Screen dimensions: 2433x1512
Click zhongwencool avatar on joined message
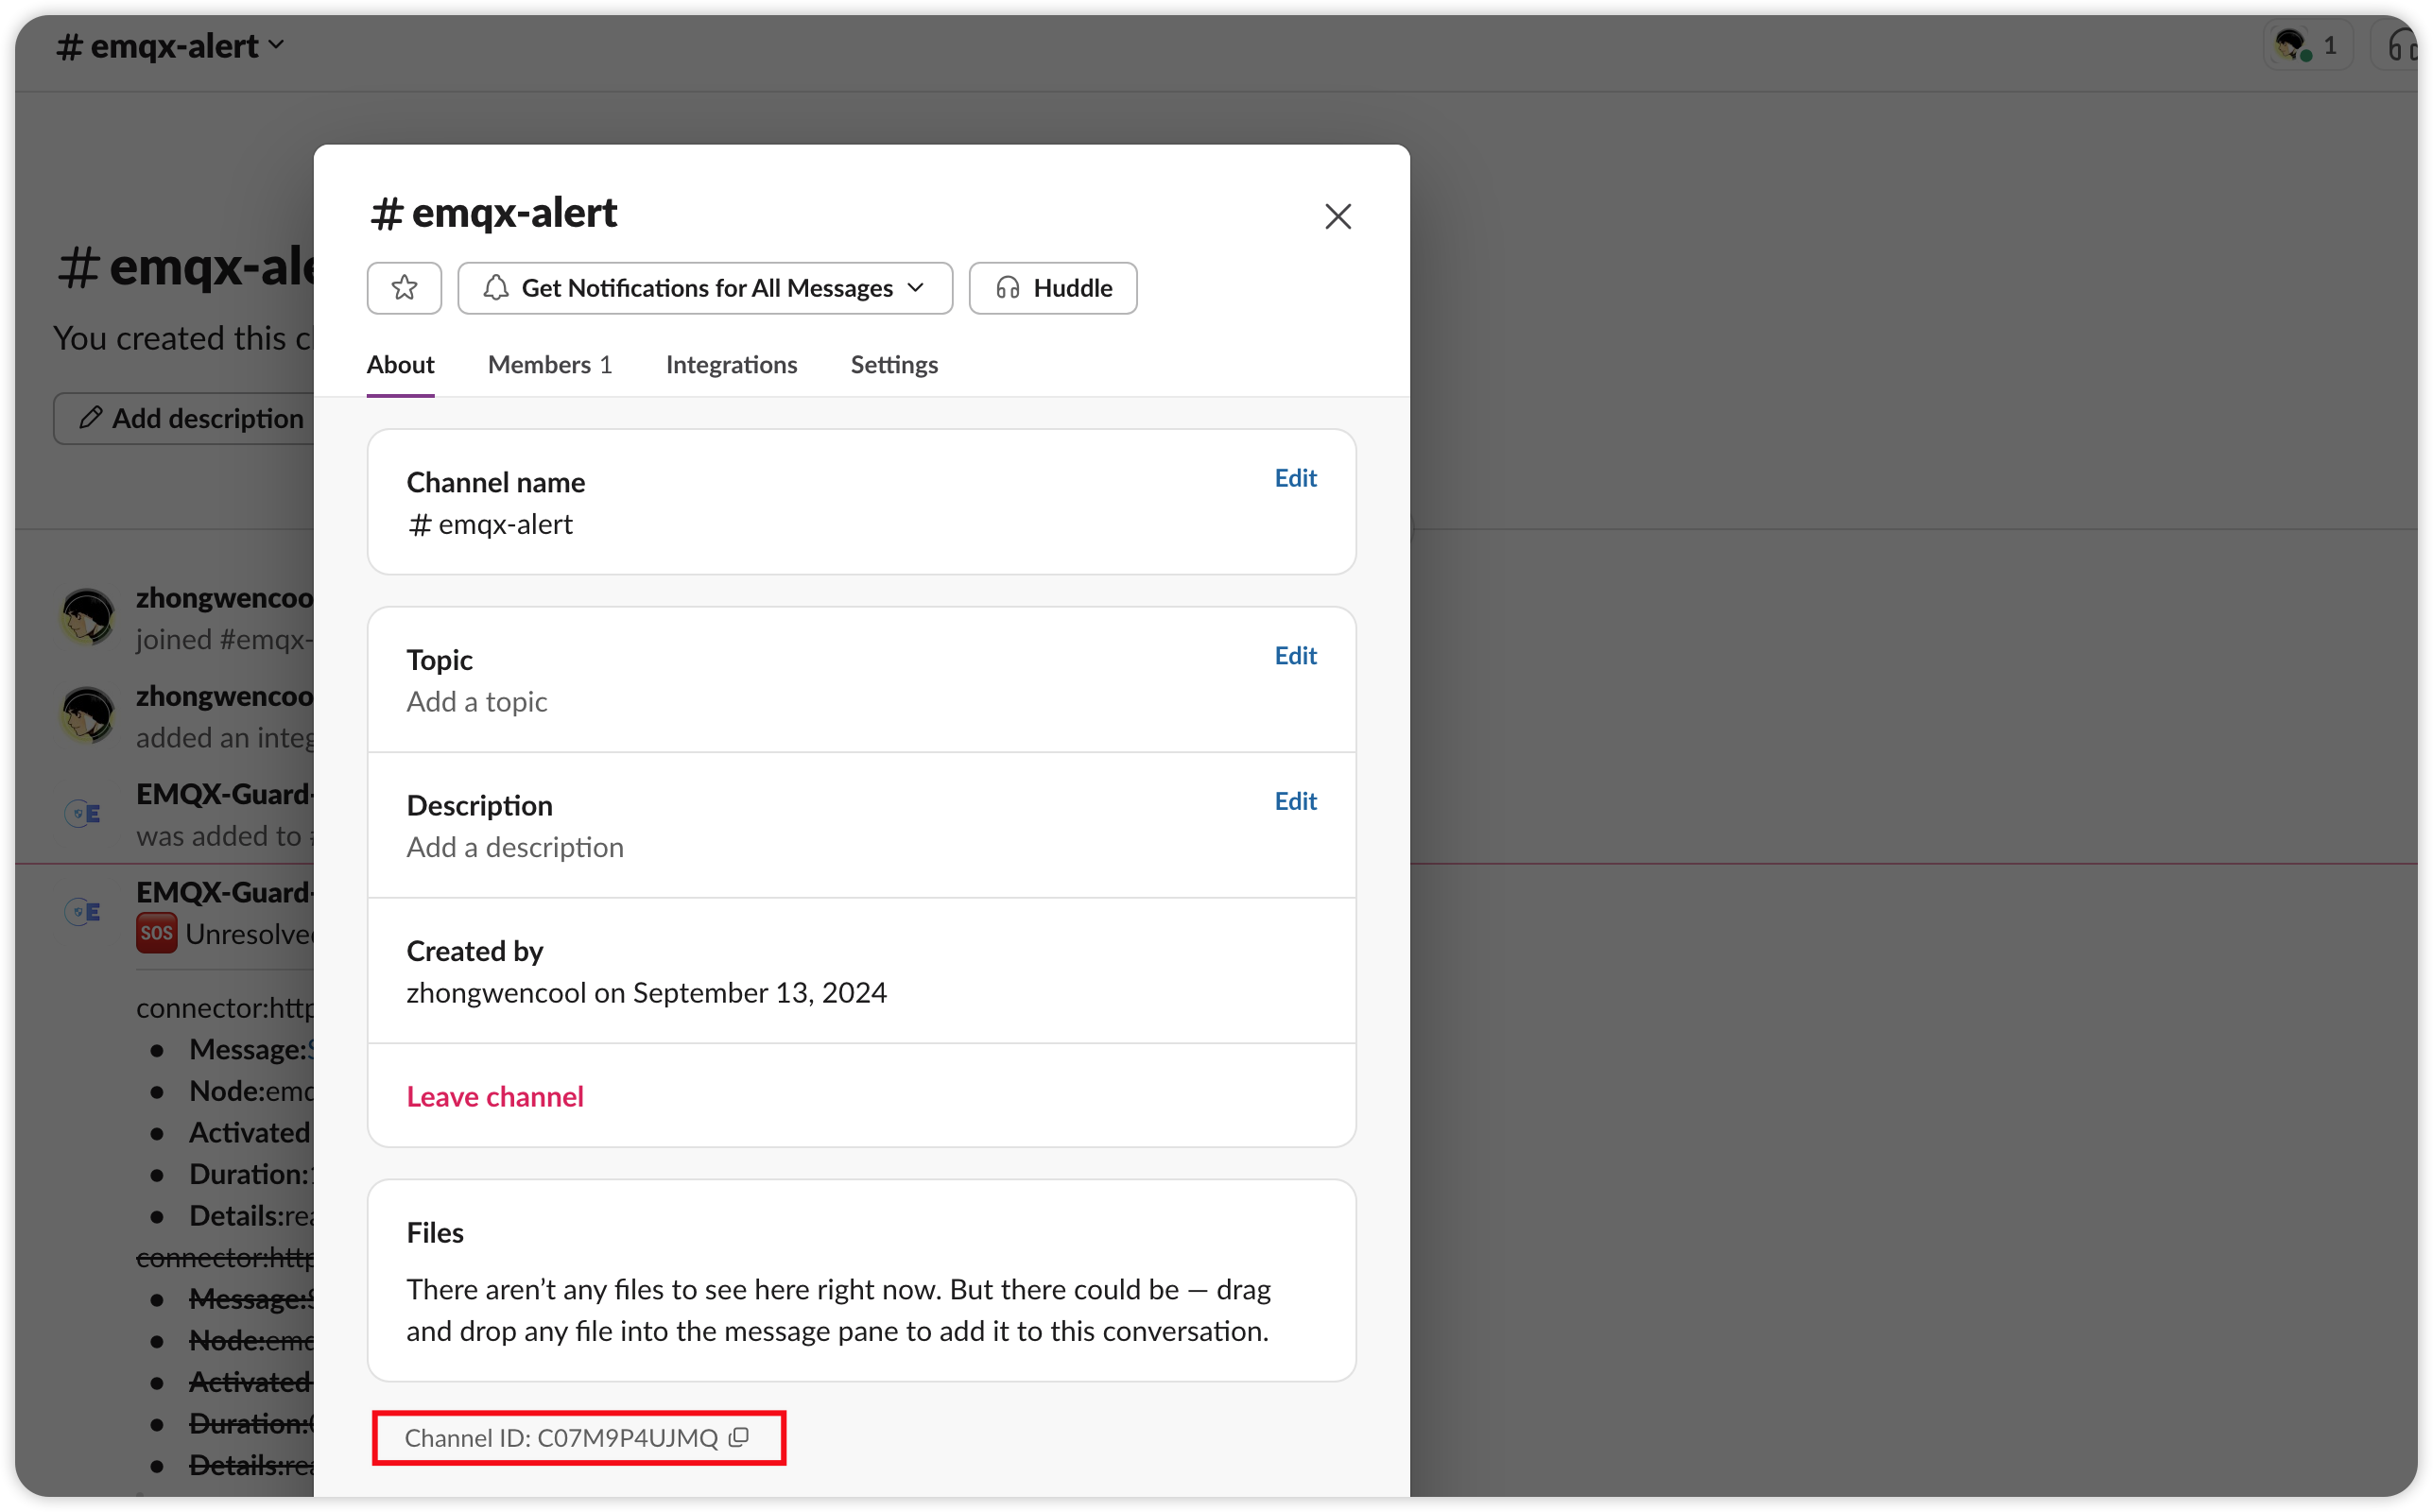[x=88, y=616]
